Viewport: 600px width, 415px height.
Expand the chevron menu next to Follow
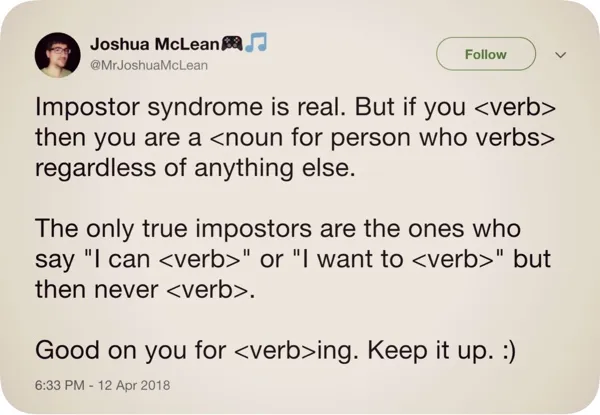coord(560,55)
